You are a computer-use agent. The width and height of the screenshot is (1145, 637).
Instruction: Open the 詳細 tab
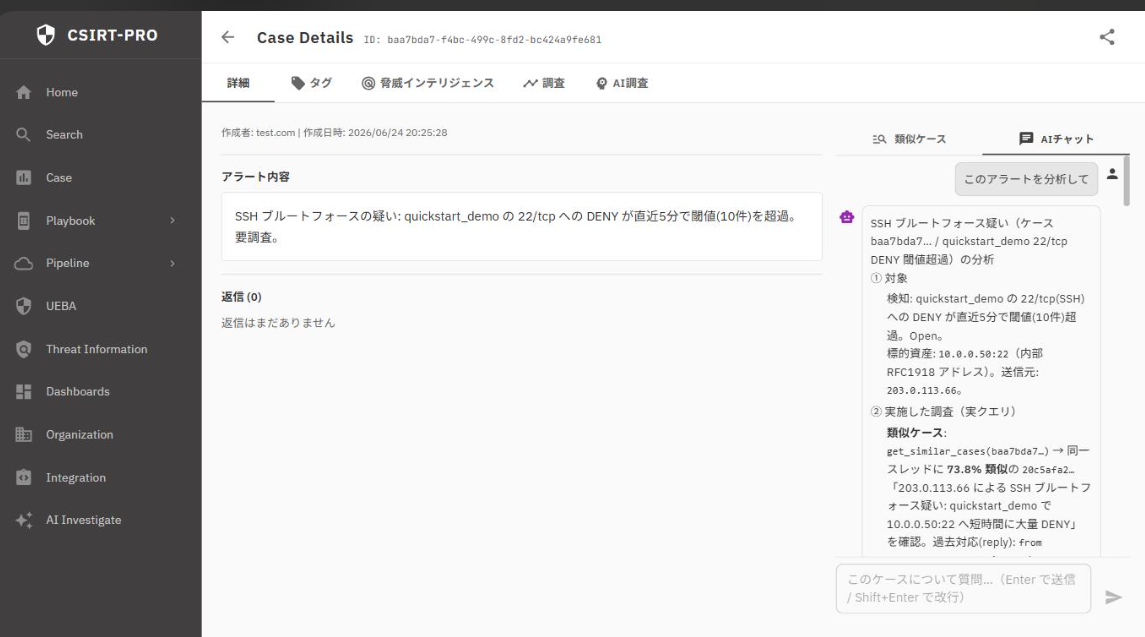(238, 83)
